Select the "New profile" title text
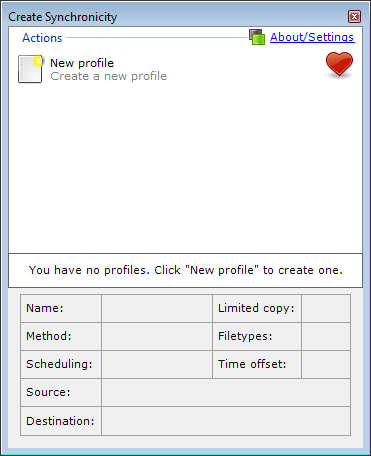Screen dimensions: 371x456 coord(82,63)
